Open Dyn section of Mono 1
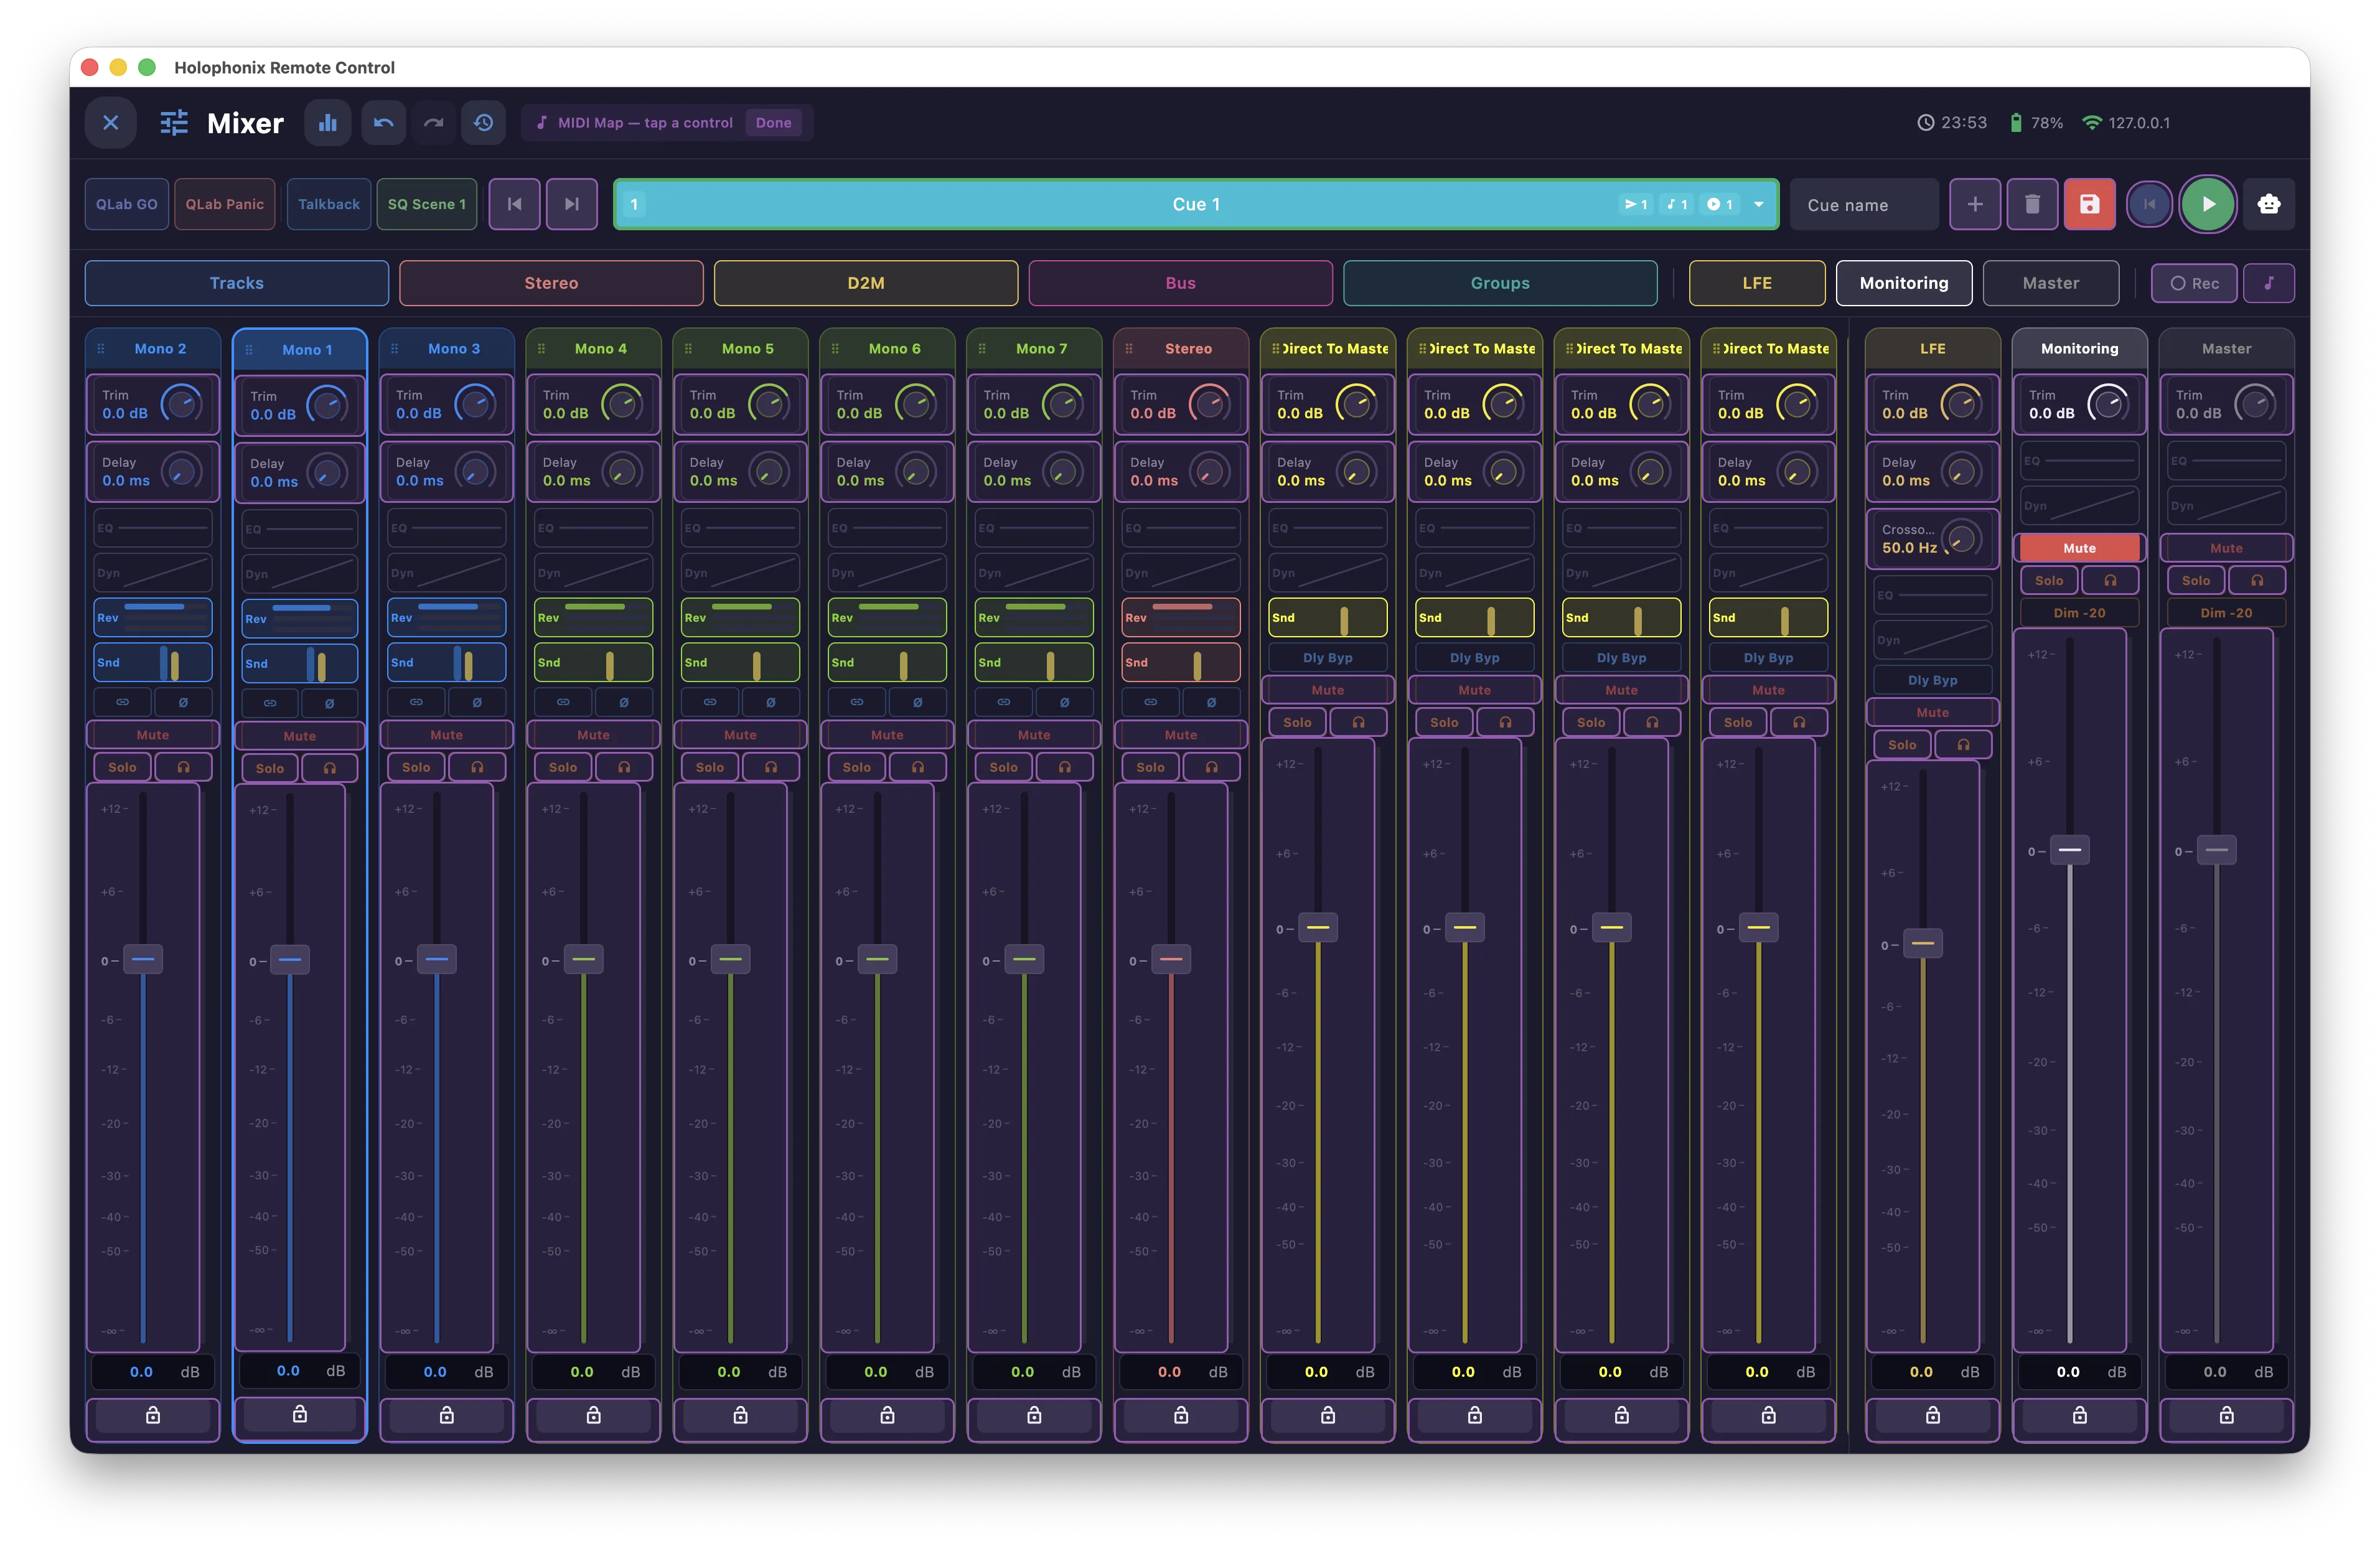This screenshot has width=2380, height=1546. pos(300,574)
